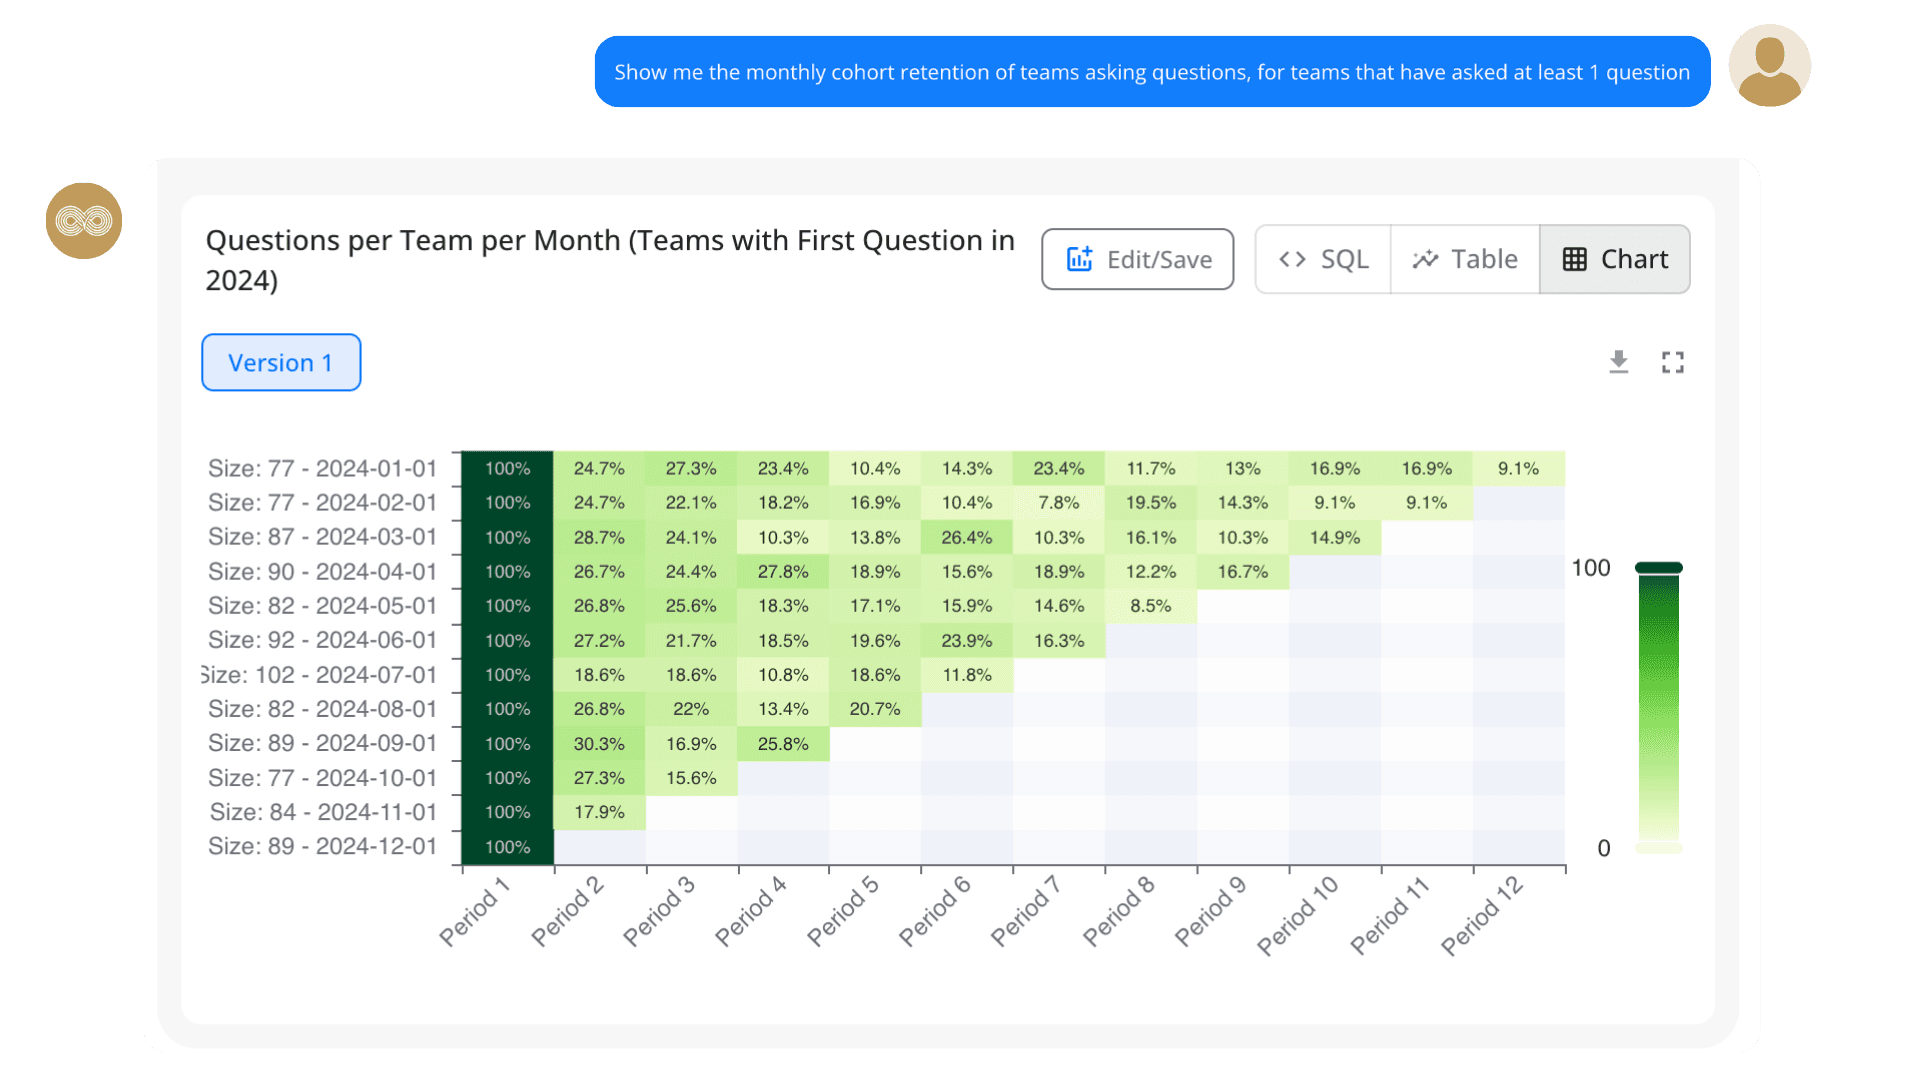The width and height of the screenshot is (1920, 1080).
Task: Switch to the Table tab
Action: [x=1465, y=260]
